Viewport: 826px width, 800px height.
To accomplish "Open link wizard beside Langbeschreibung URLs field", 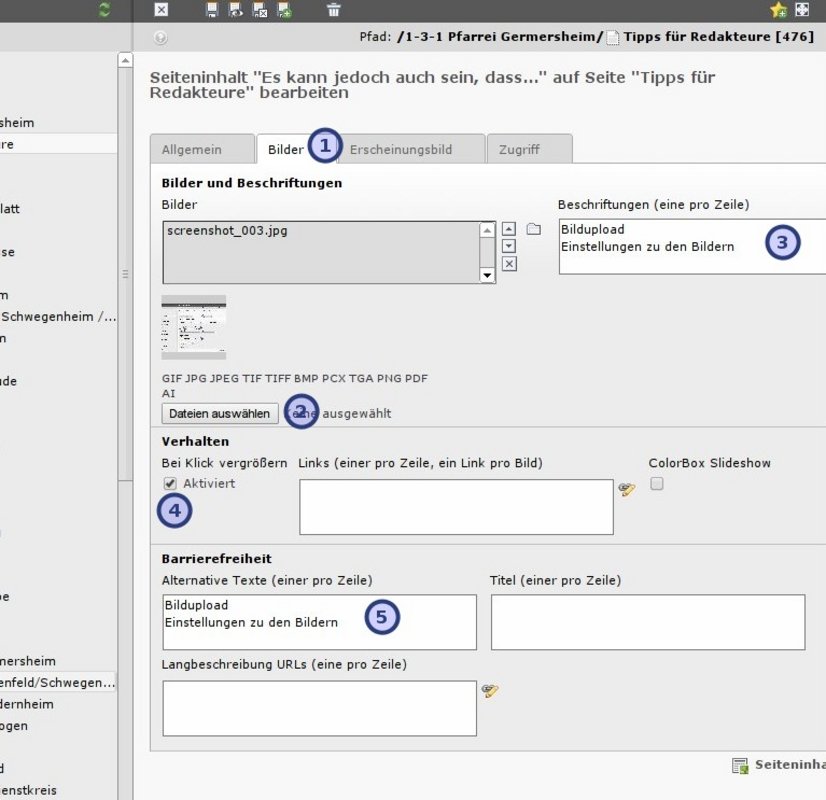I will pos(490,690).
